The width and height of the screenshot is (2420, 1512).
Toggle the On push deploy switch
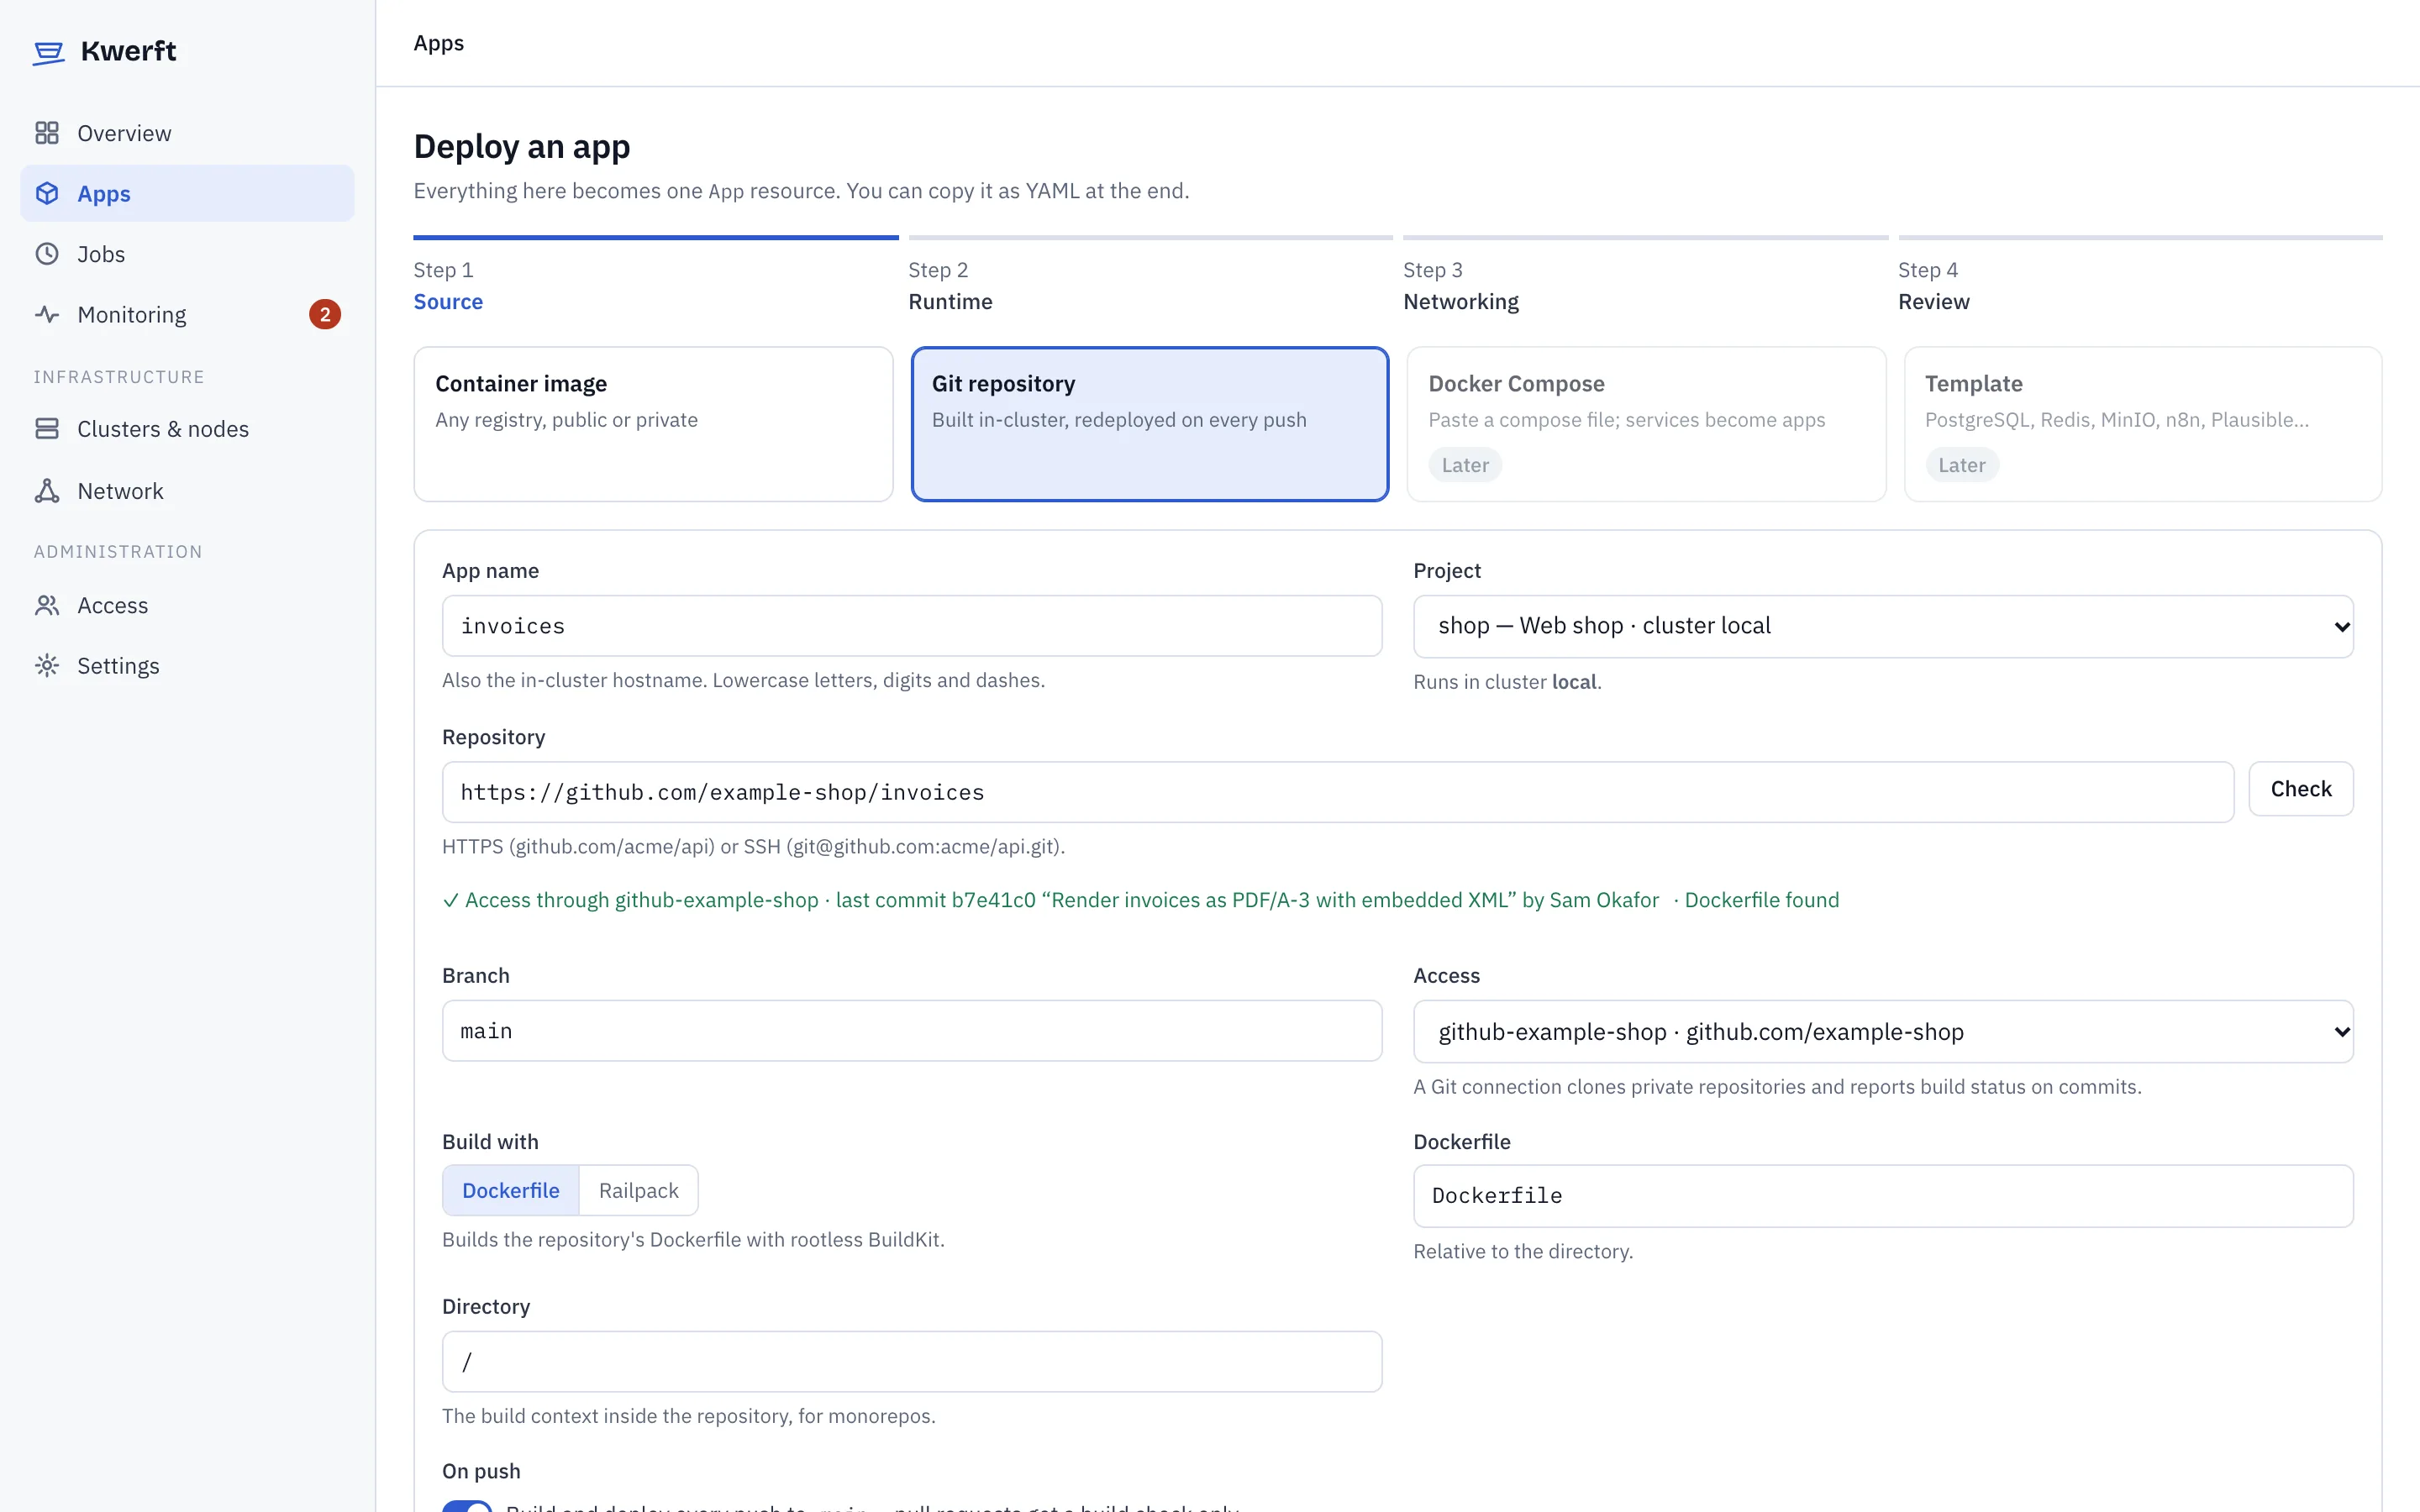(x=467, y=1505)
